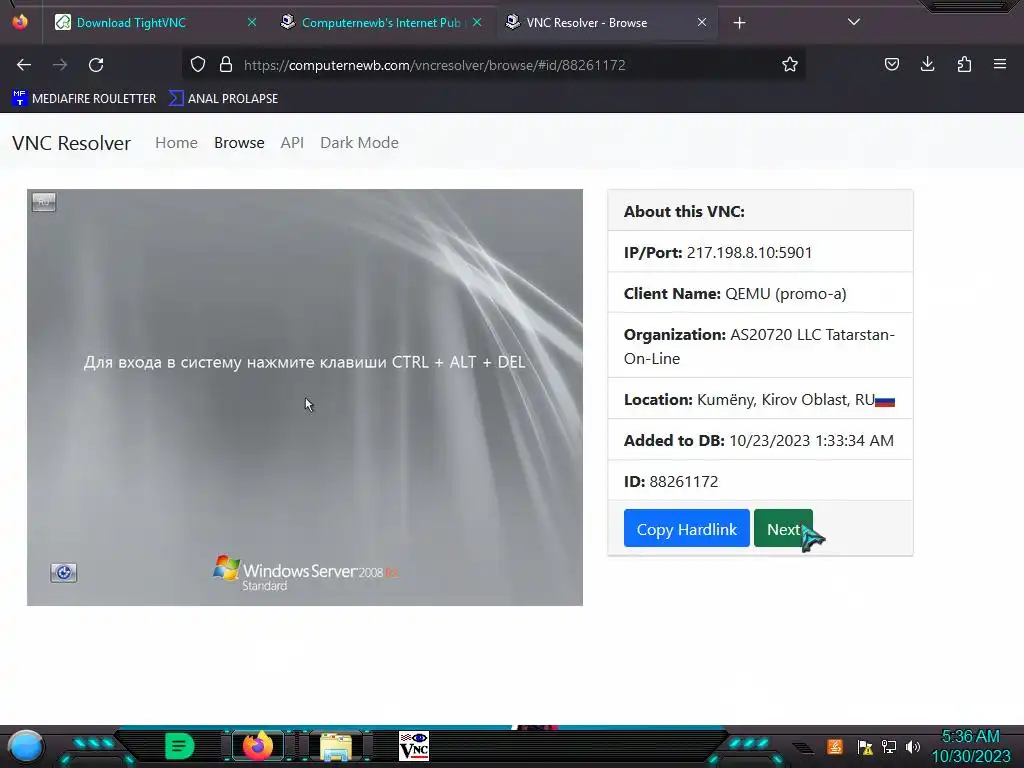Click the Firefox logo at top-left
This screenshot has width=1024, height=768.
(20, 22)
